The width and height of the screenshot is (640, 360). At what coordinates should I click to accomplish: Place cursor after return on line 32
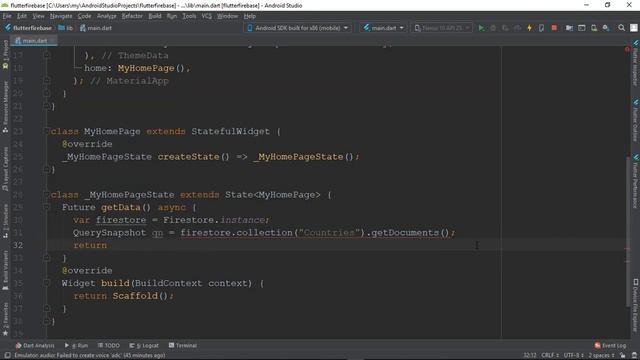(107, 245)
